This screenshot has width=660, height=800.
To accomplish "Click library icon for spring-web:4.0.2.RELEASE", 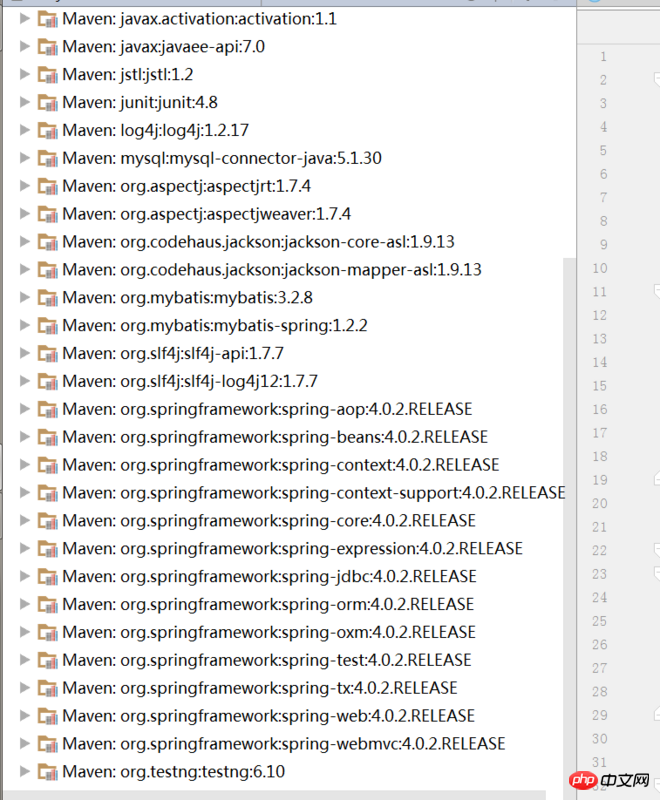I will pos(47,717).
